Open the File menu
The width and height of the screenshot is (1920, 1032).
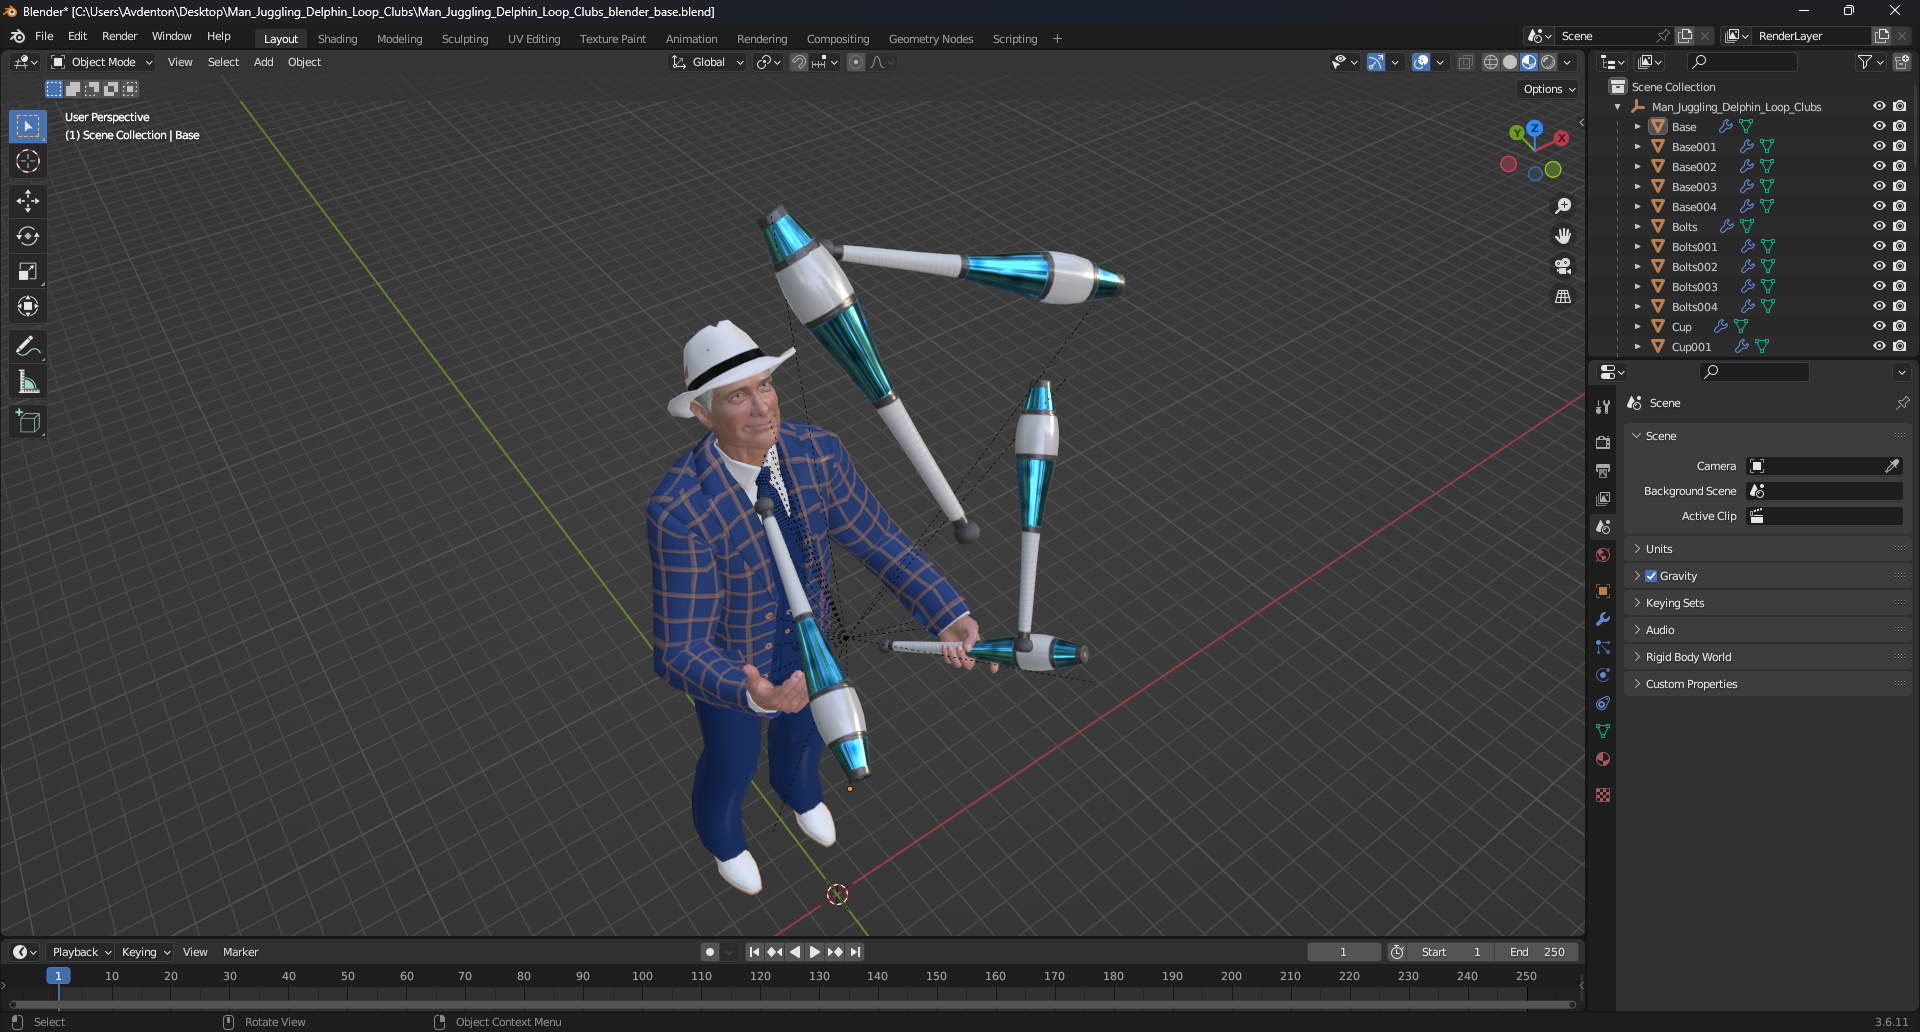44,36
